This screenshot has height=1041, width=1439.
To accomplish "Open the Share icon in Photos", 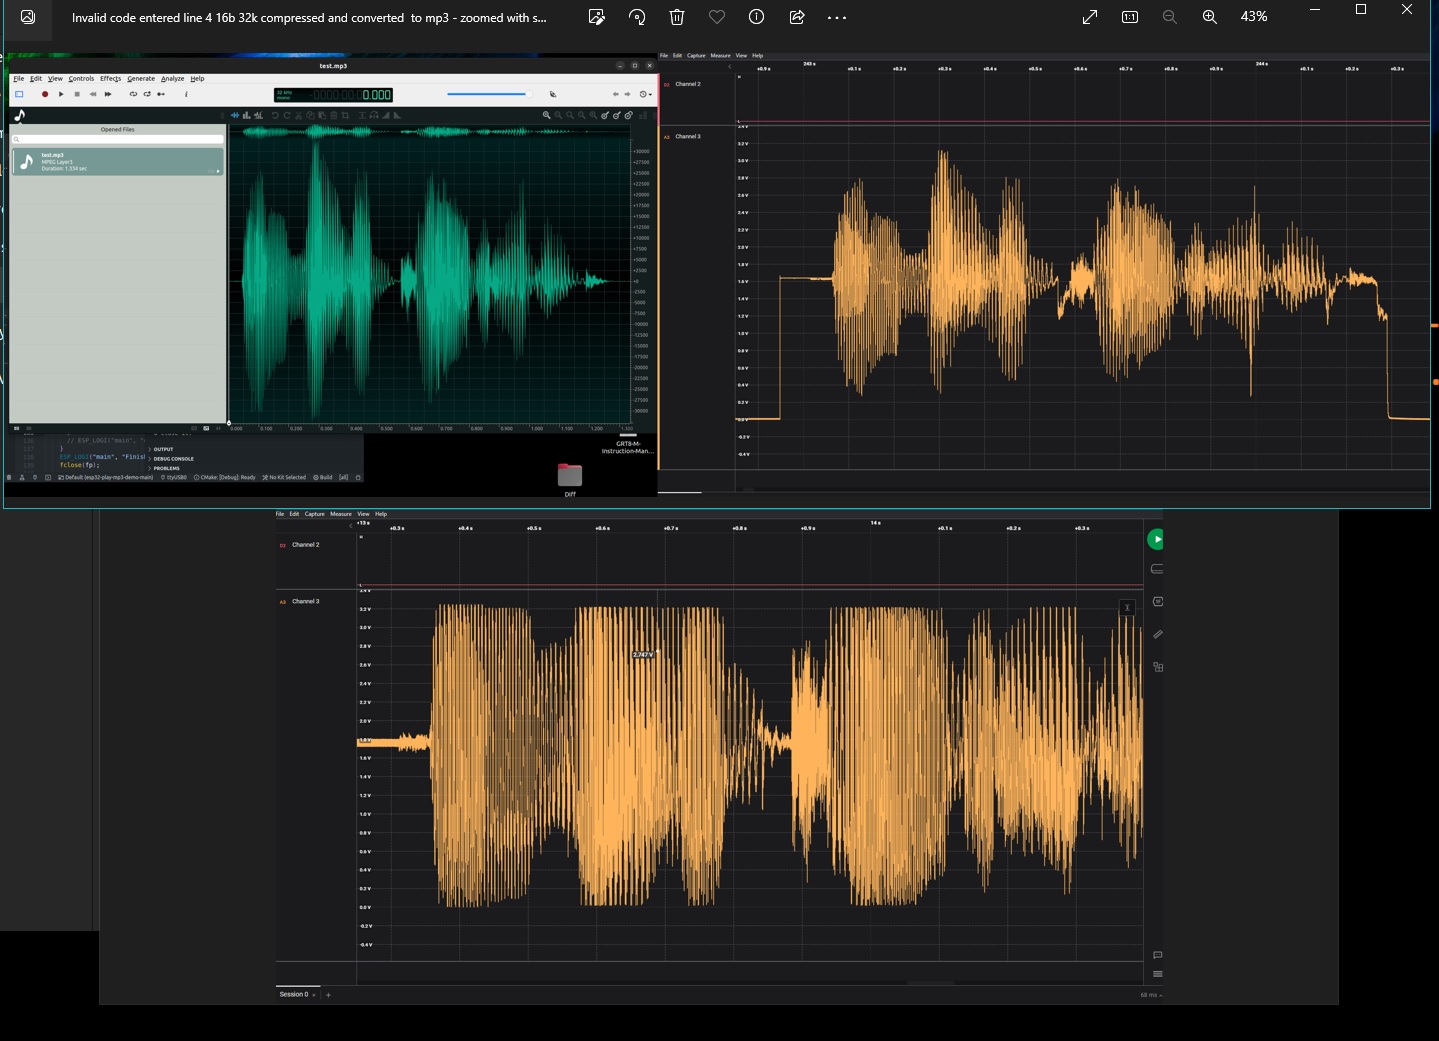I will pos(797,17).
